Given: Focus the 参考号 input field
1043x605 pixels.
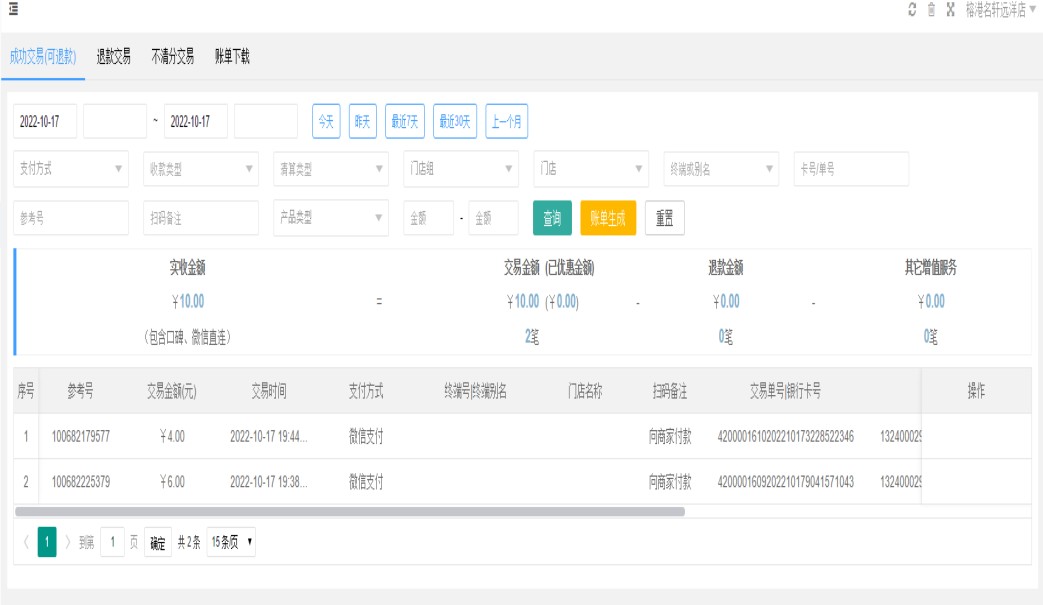Looking at the screenshot, I should [71, 218].
